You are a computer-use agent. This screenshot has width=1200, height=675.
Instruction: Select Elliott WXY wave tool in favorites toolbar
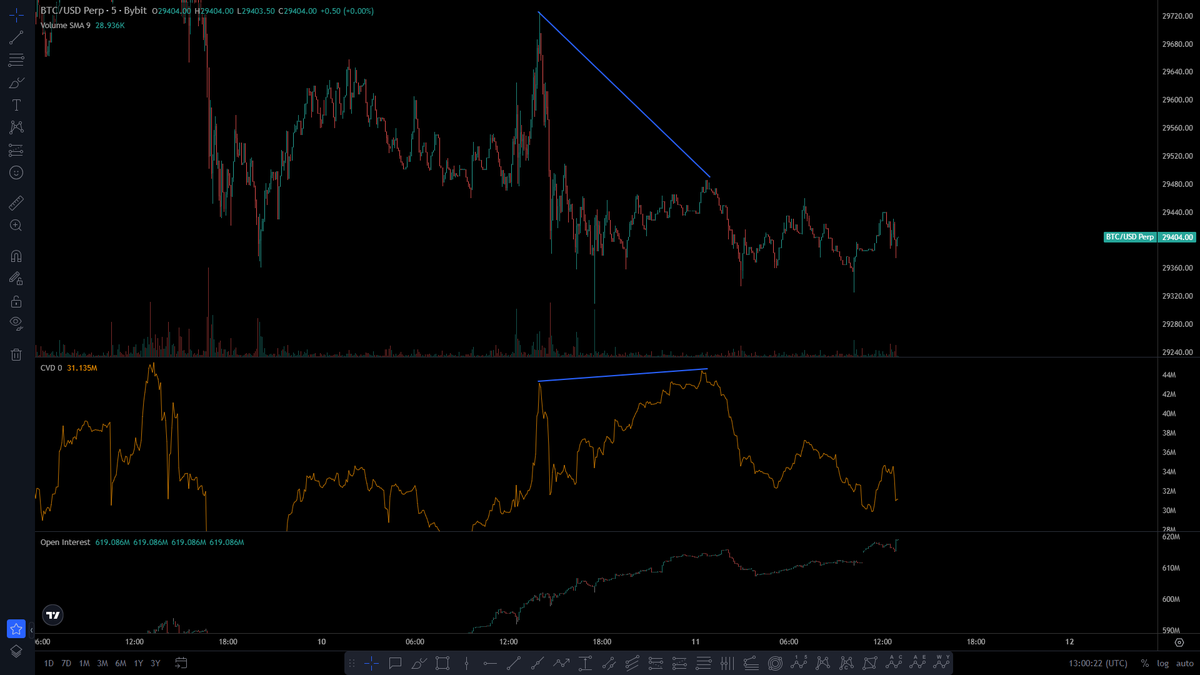click(942, 663)
